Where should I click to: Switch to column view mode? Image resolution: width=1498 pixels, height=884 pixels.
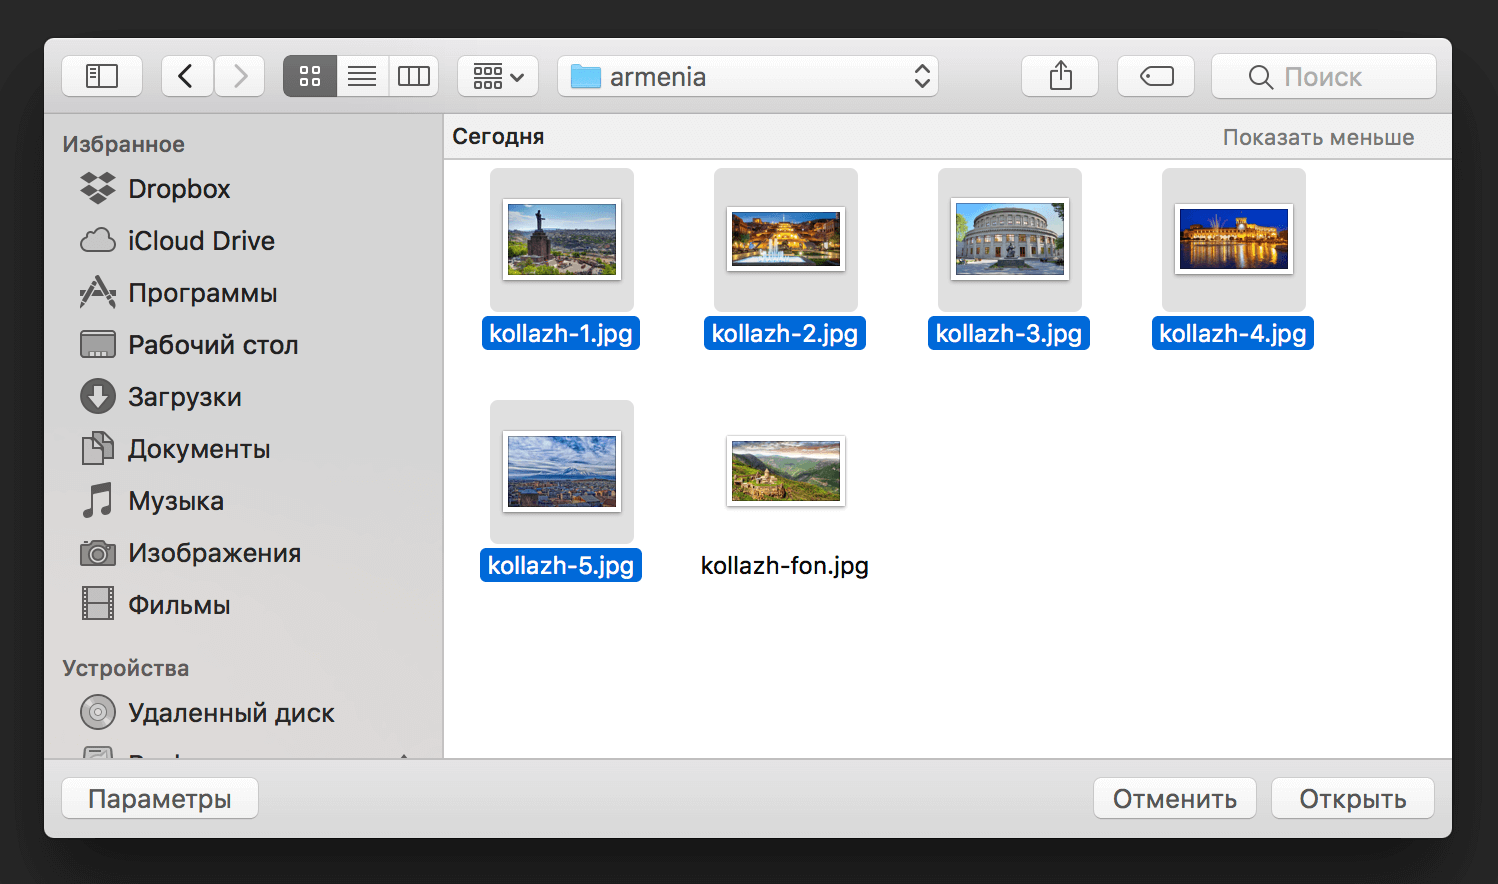pyautogui.click(x=413, y=76)
